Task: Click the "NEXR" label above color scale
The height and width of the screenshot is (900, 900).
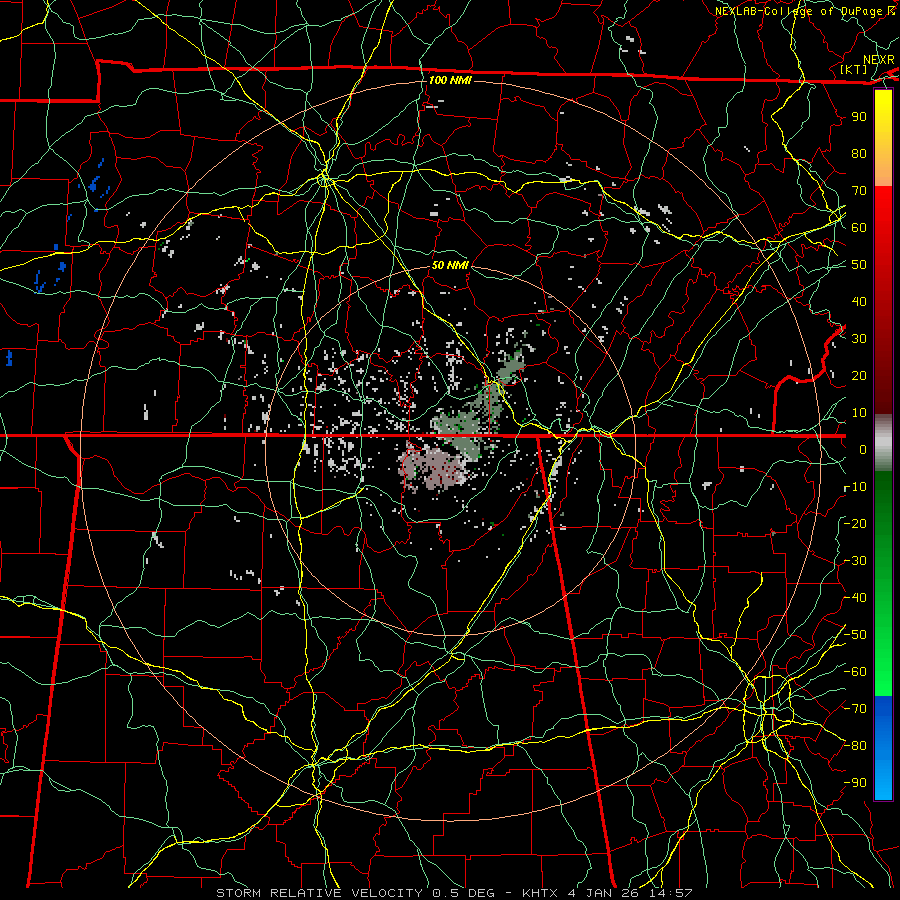Action: (879, 60)
